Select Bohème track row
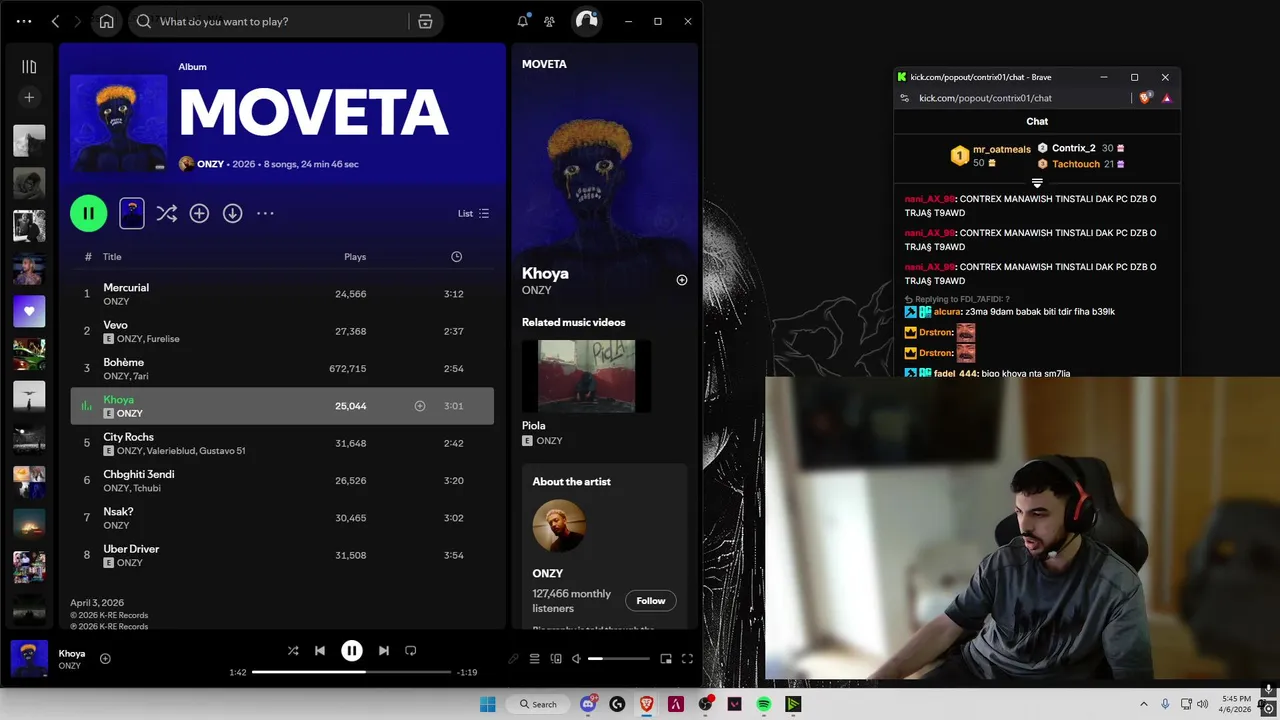Image resolution: width=1280 pixels, height=720 pixels. (x=282, y=369)
